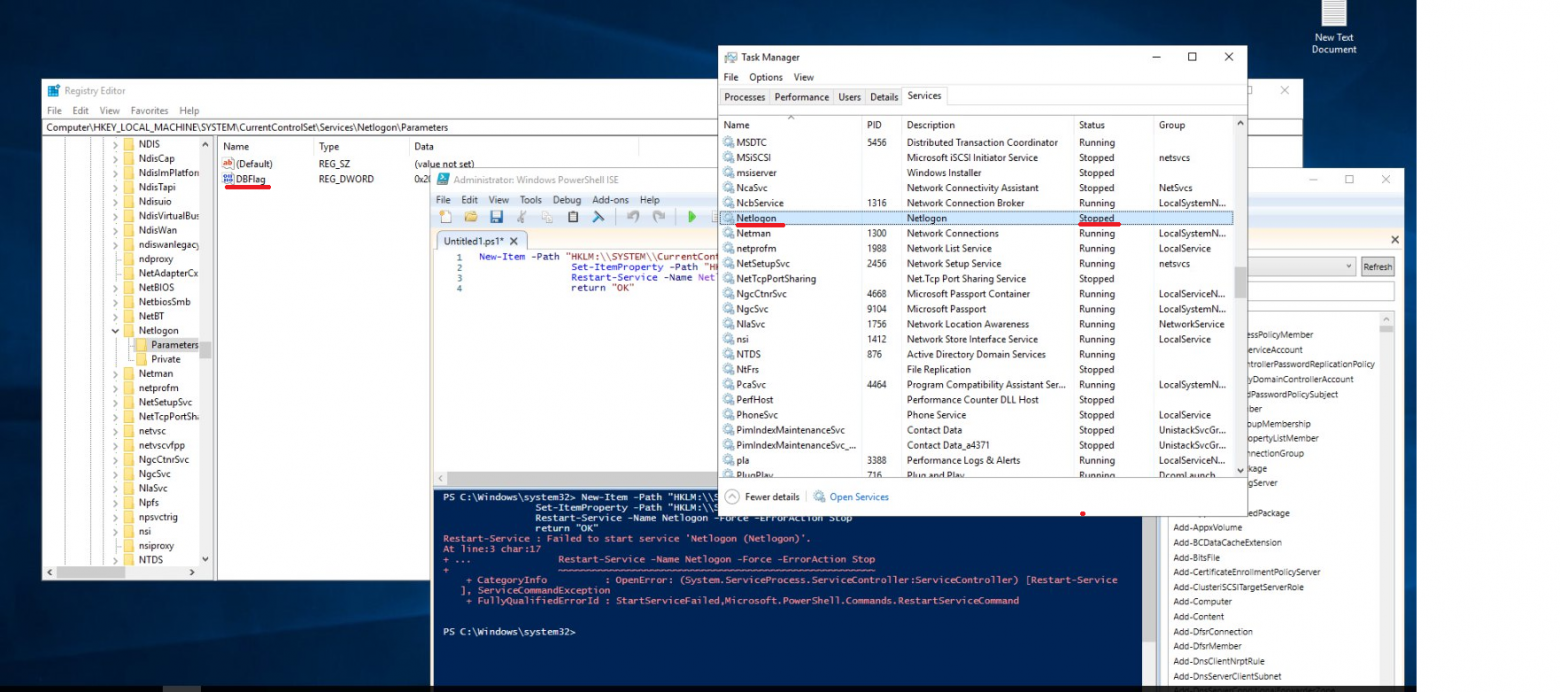Select the NlaSvc service row

977,324
